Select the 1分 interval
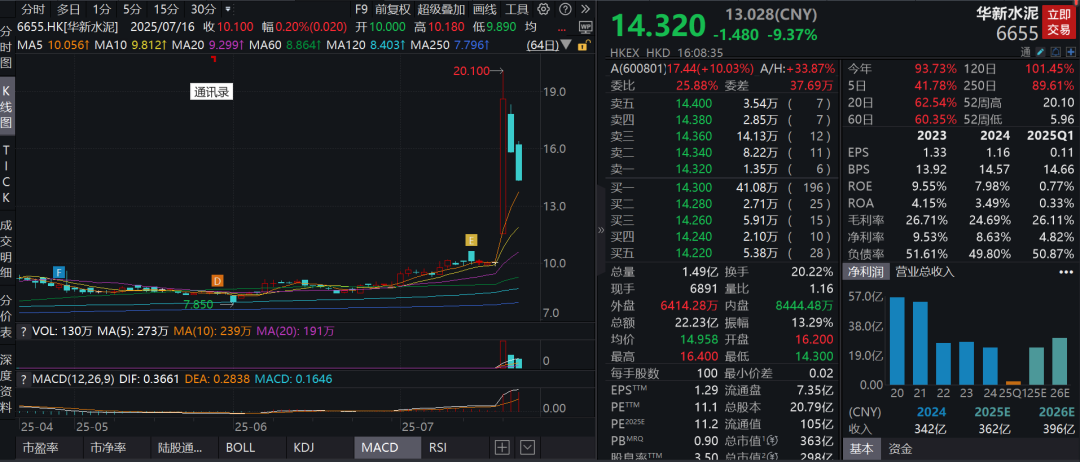1080x462 pixels. (102, 10)
